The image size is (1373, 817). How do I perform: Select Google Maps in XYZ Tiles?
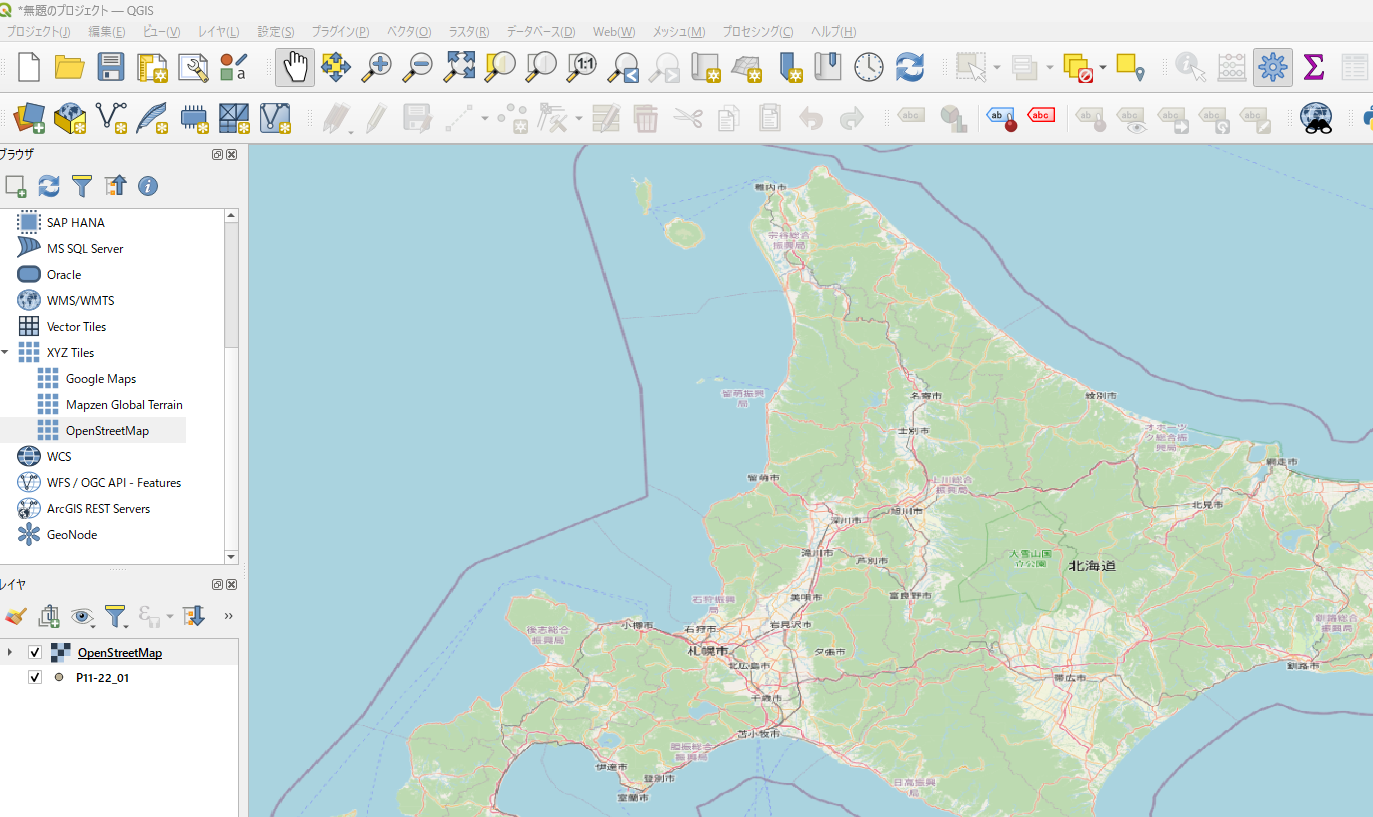(100, 379)
